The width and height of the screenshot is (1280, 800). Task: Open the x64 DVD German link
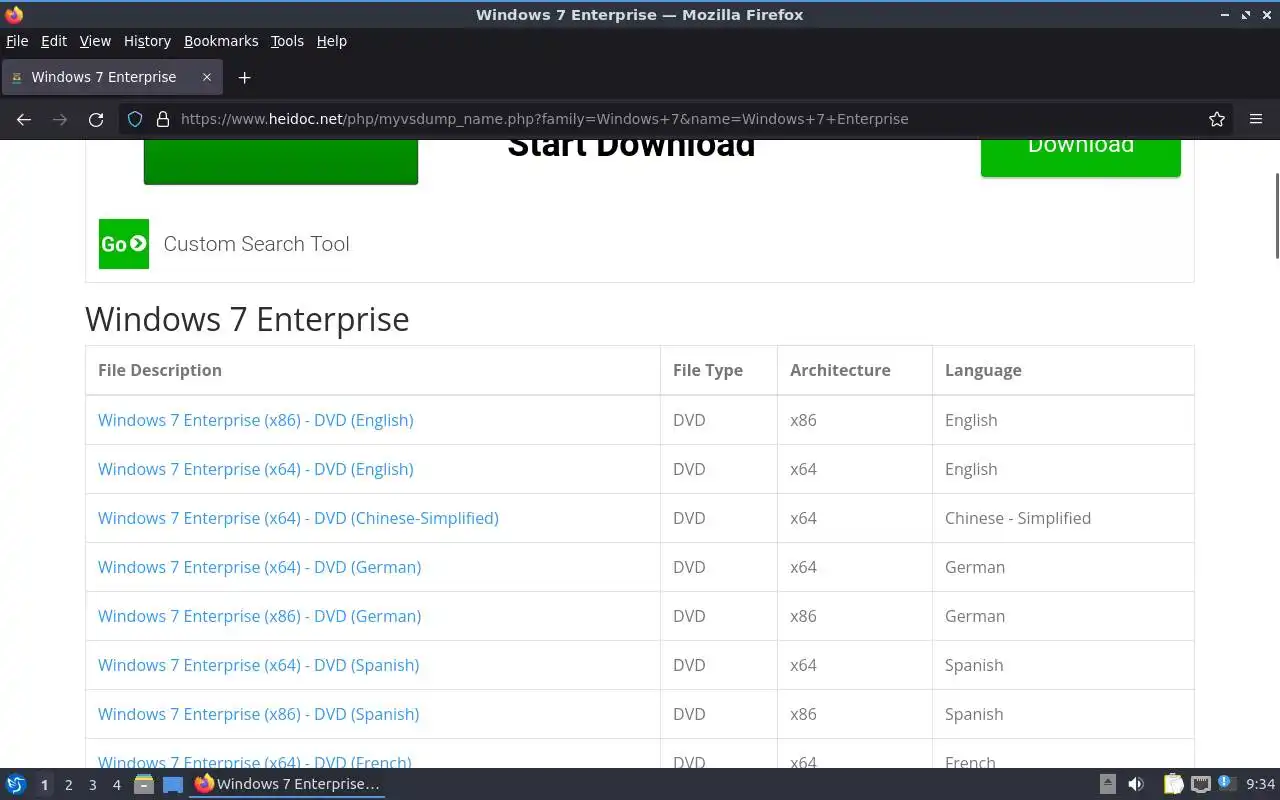259,567
